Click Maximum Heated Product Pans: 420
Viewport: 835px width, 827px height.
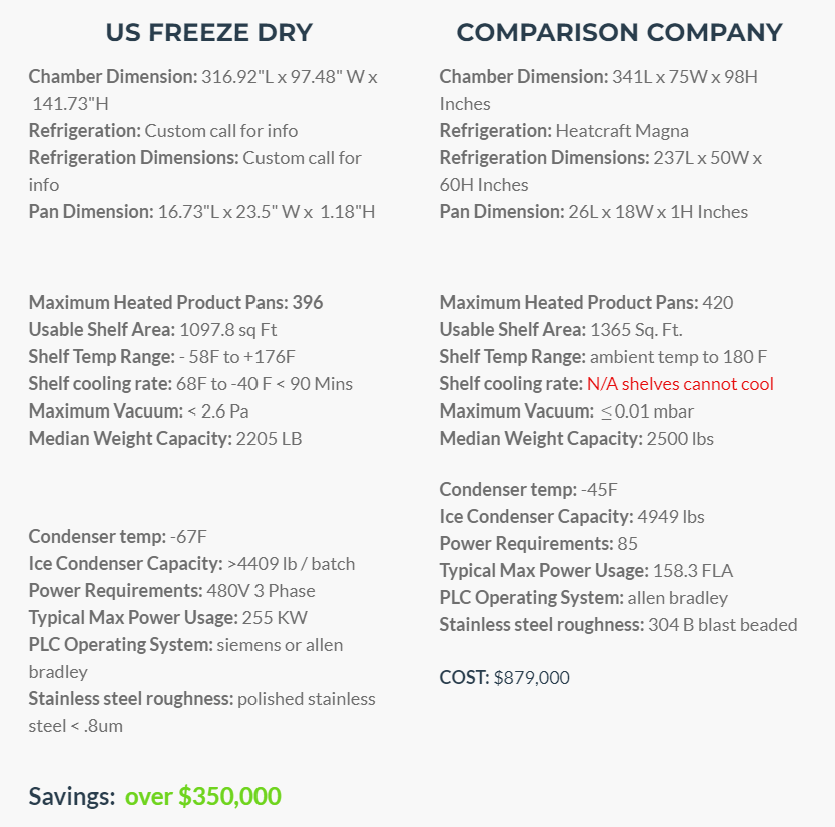pyautogui.click(x=586, y=302)
